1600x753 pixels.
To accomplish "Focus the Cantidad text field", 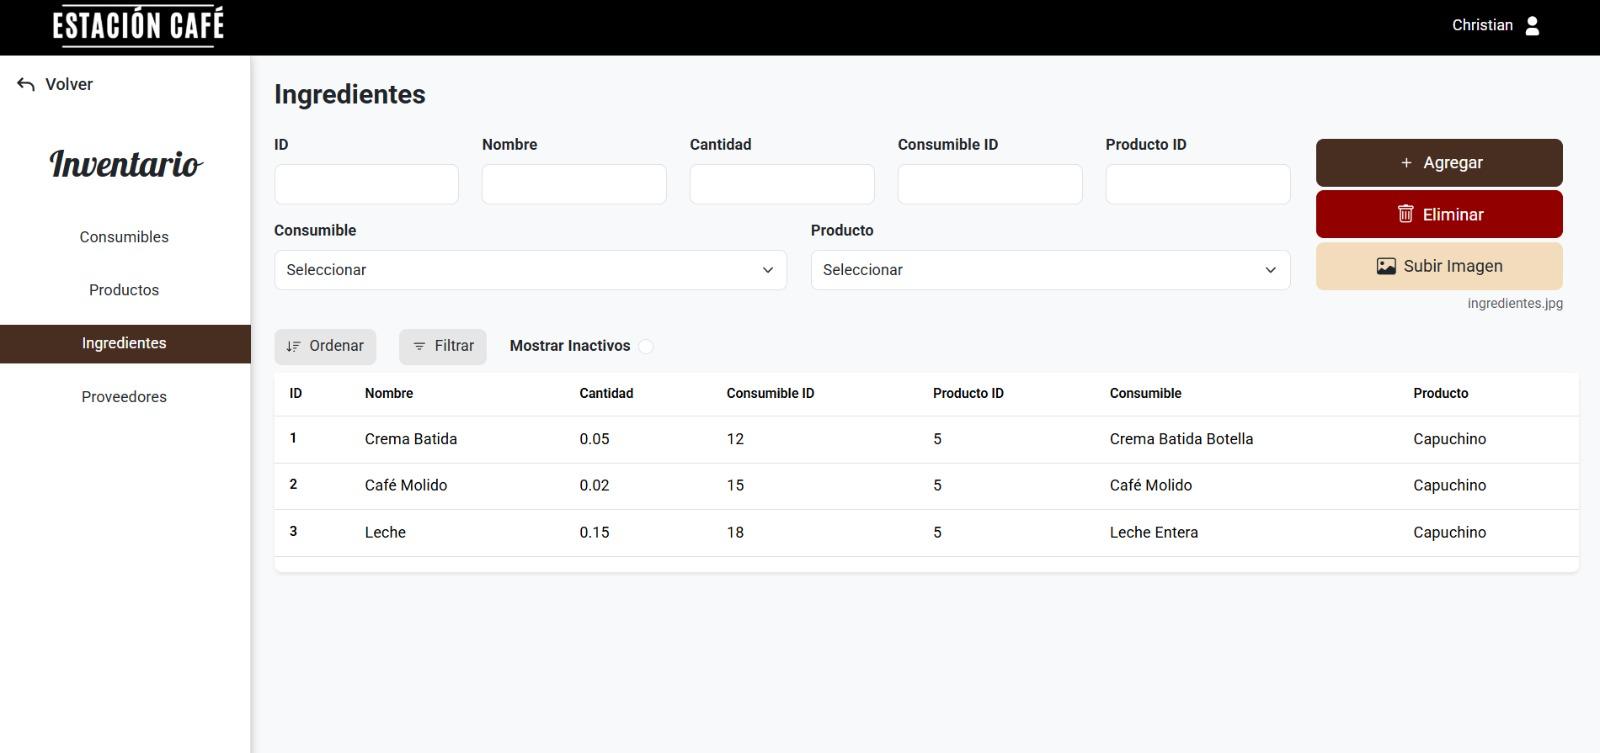I will (x=782, y=185).
